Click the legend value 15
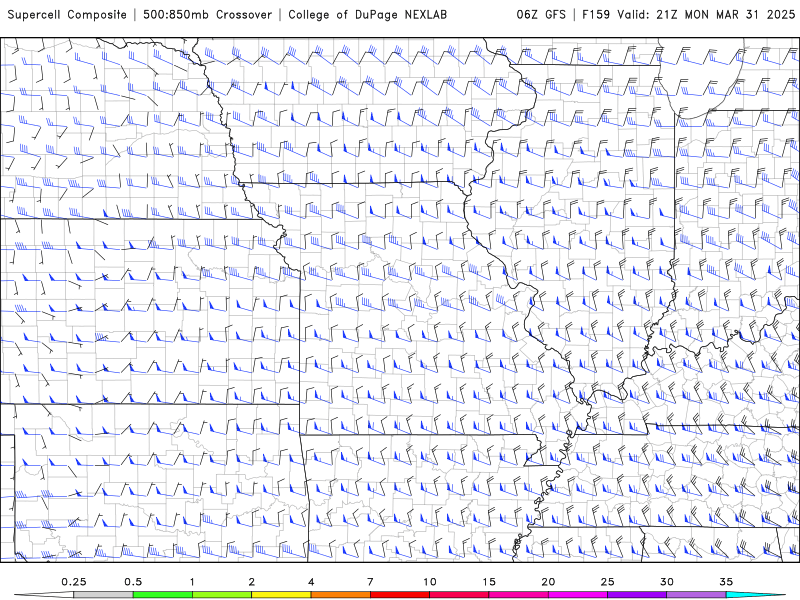This screenshot has width=800, height=600. (489, 582)
